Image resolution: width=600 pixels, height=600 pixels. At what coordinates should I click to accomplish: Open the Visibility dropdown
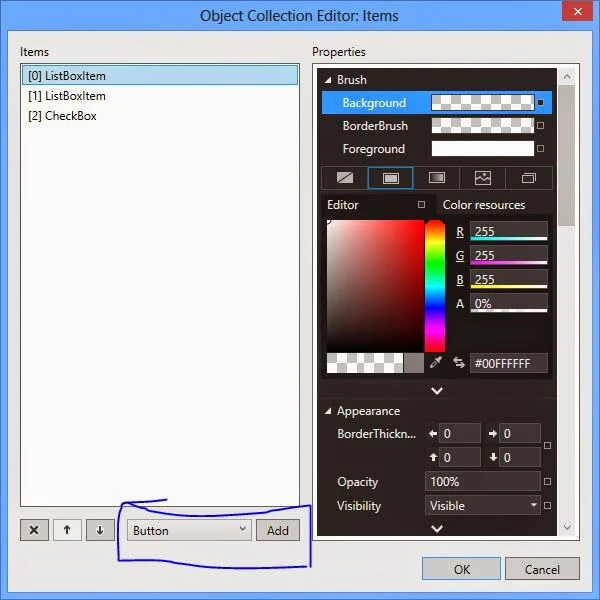click(x=483, y=505)
